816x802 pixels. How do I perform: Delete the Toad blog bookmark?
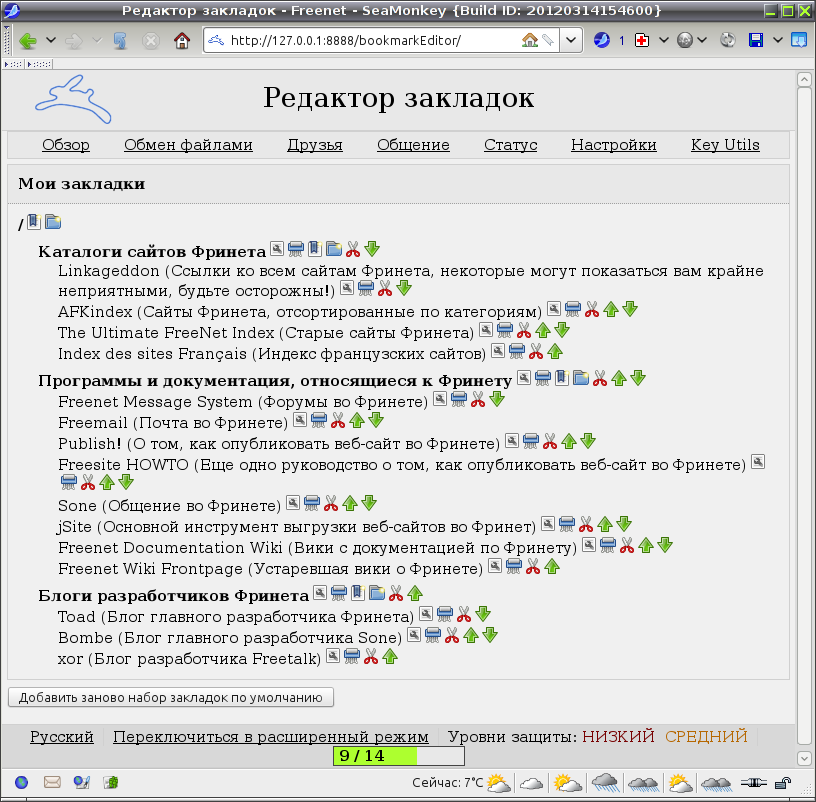point(445,614)
